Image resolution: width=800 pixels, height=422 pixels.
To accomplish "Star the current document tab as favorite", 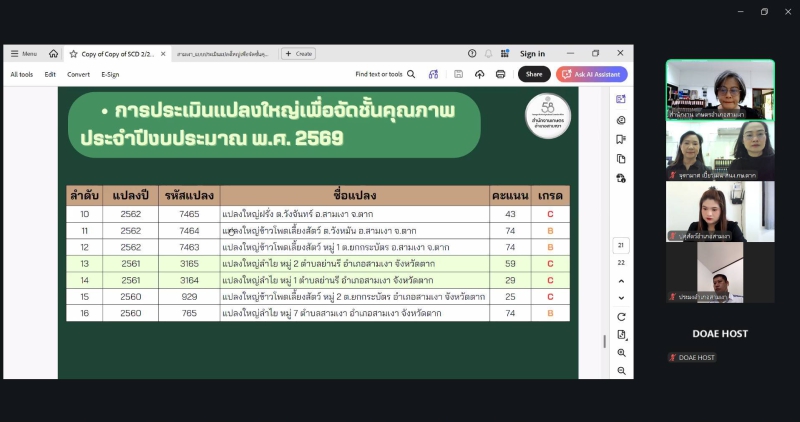I will [73, 54].
